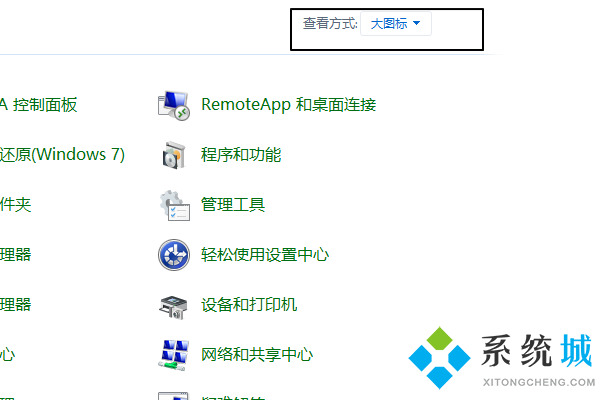Go to 网络和共享中心 text link

[257, 355]
